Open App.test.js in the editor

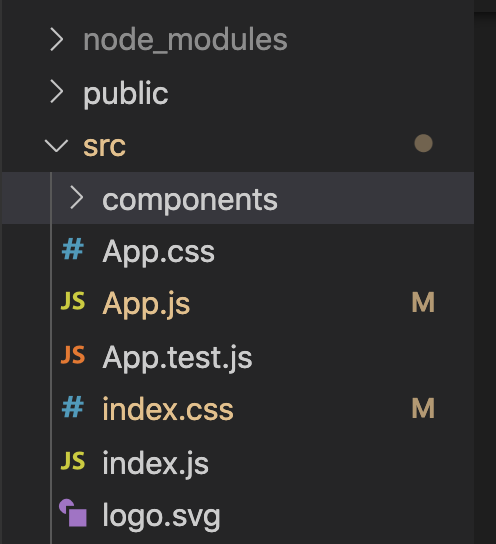(177, 357)
